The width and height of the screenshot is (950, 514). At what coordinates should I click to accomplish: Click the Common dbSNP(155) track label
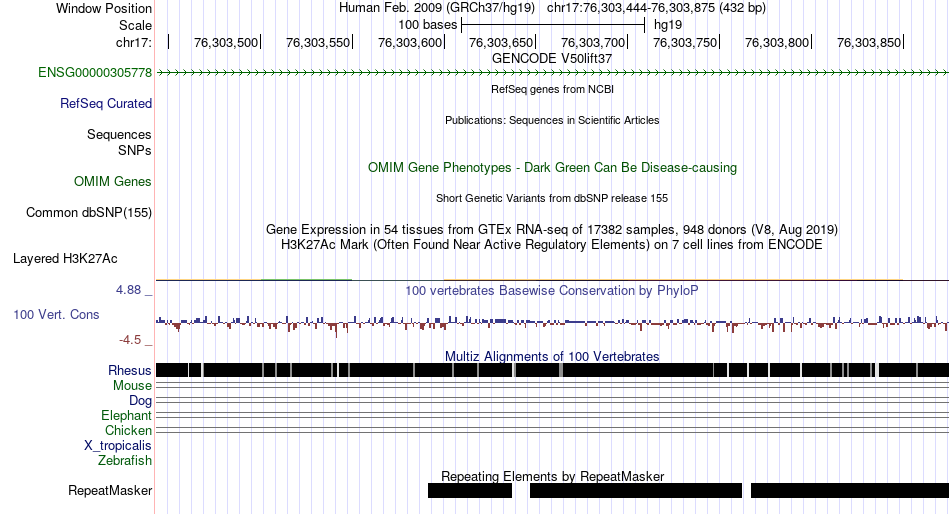click(88, 213)
